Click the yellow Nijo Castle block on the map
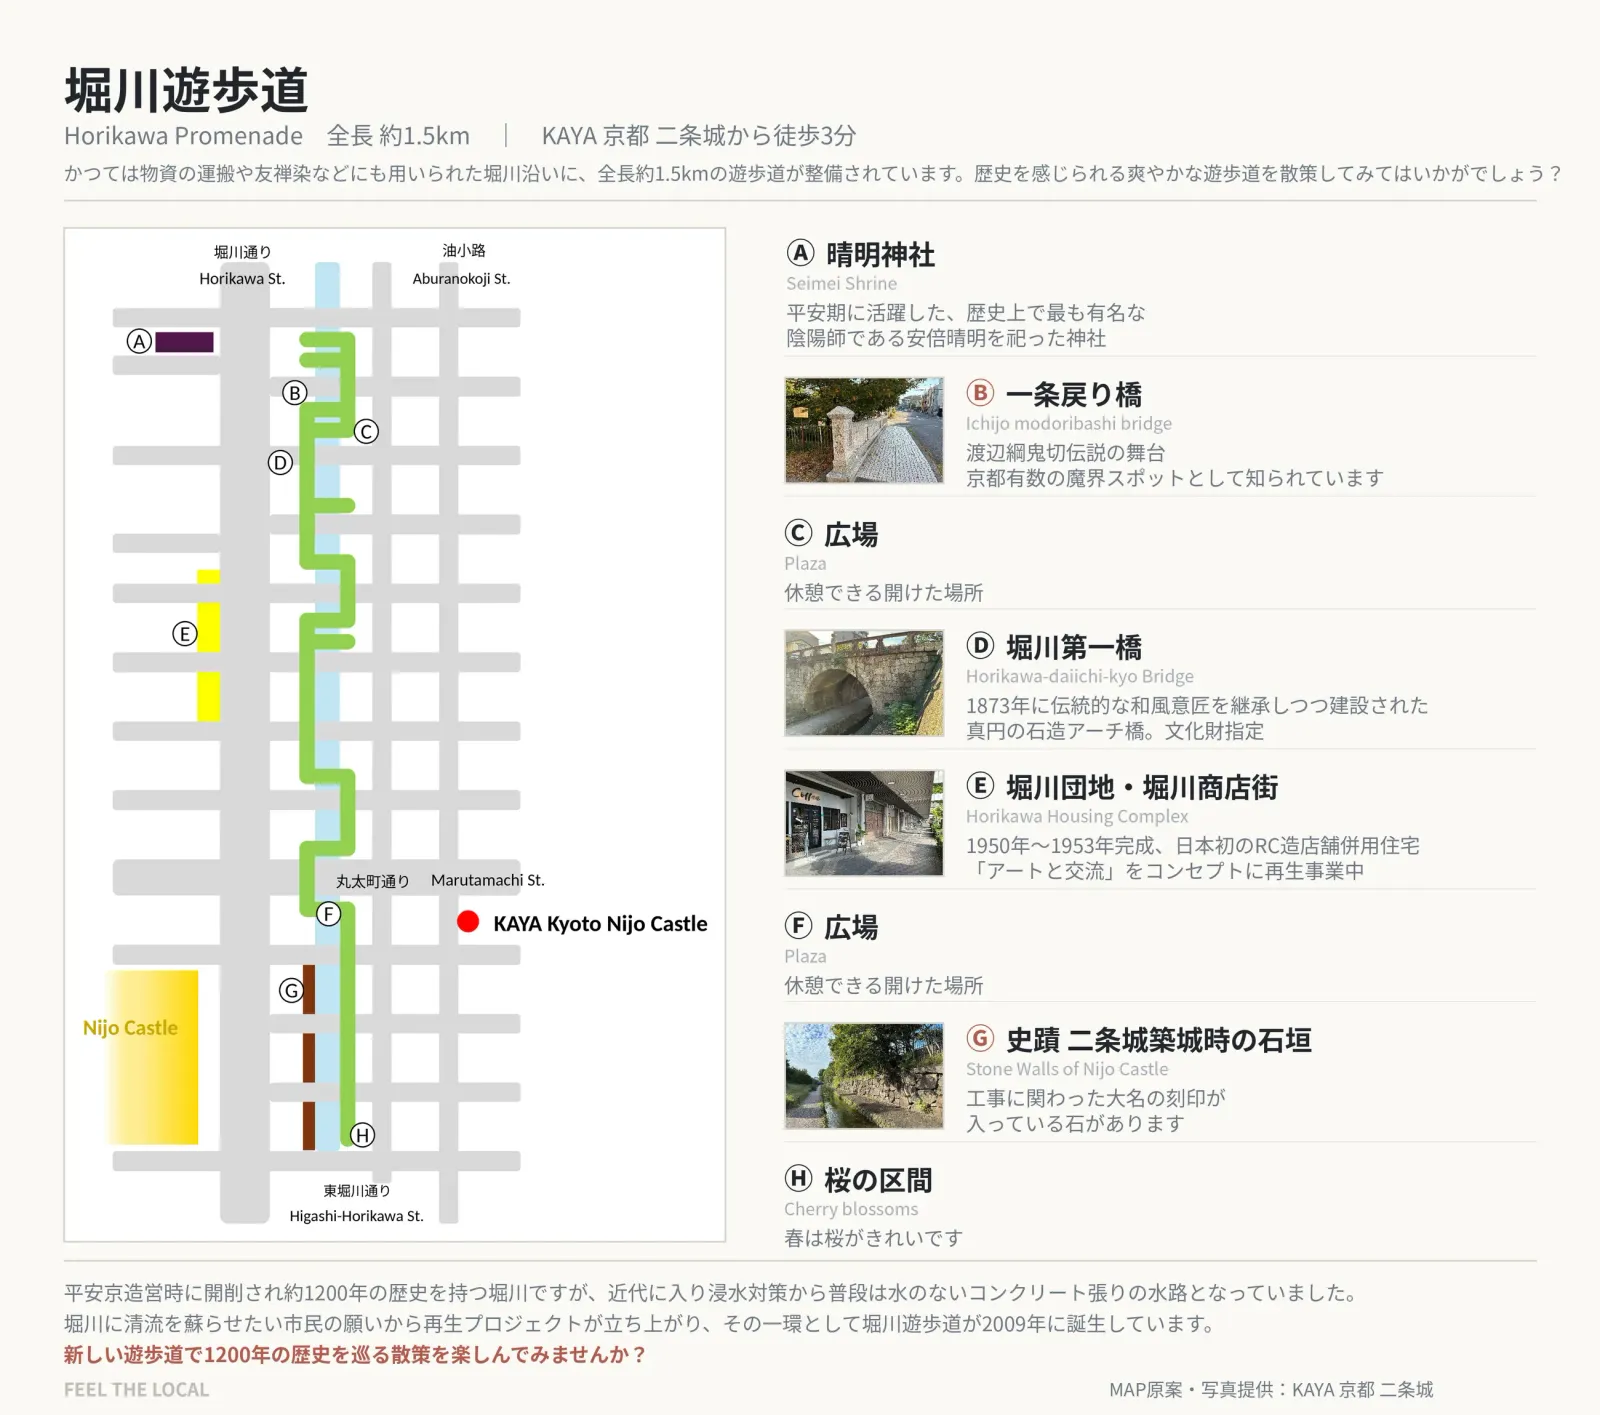Screen dimensions: 1600x1415 [x=153, y=1057]
